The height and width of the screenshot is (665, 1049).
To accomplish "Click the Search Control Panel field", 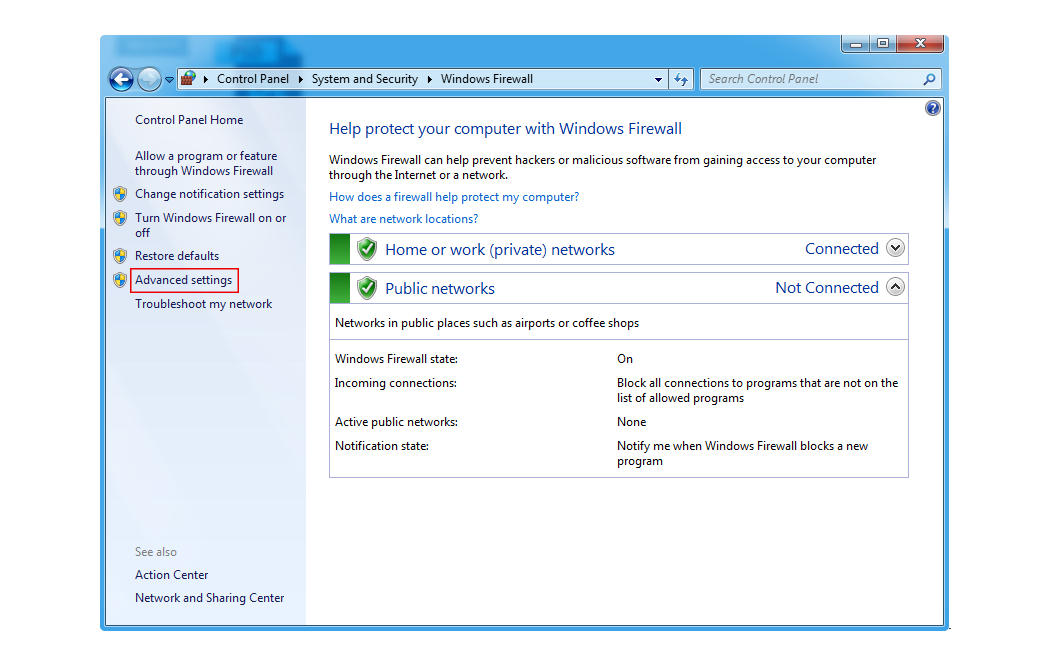I will 810,79.
